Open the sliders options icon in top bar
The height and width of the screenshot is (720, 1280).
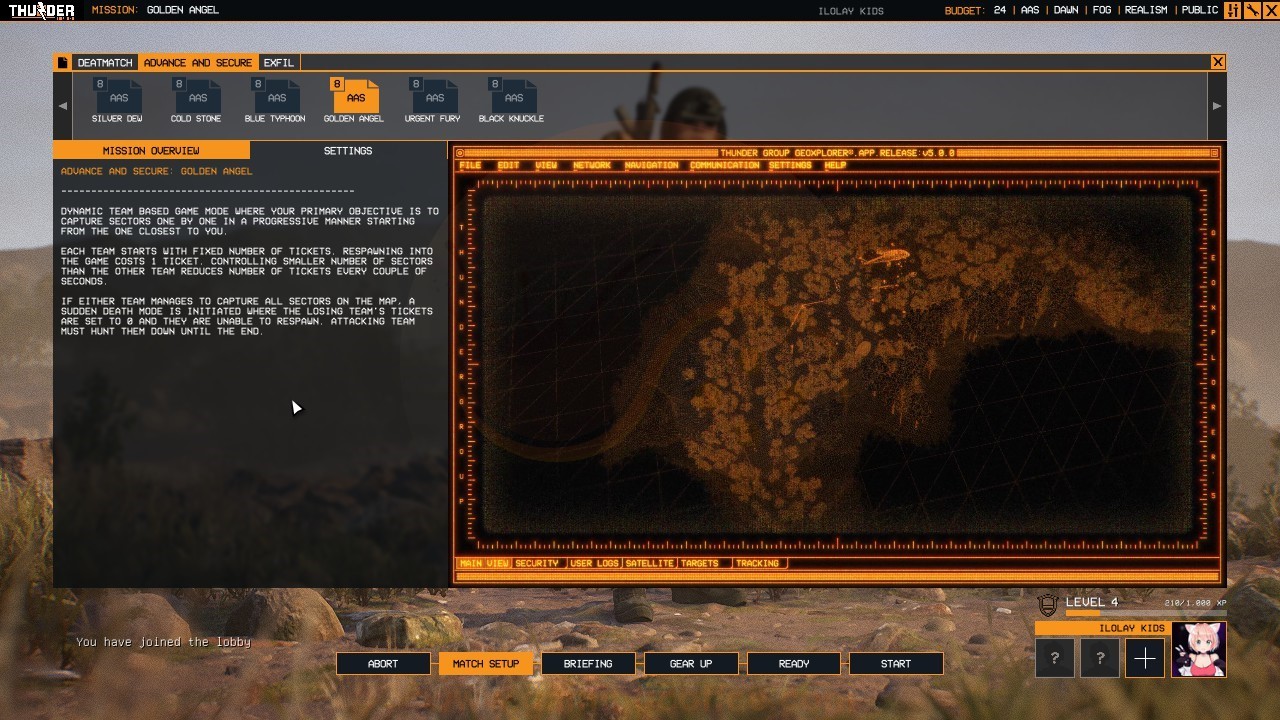pos(1232,10)
